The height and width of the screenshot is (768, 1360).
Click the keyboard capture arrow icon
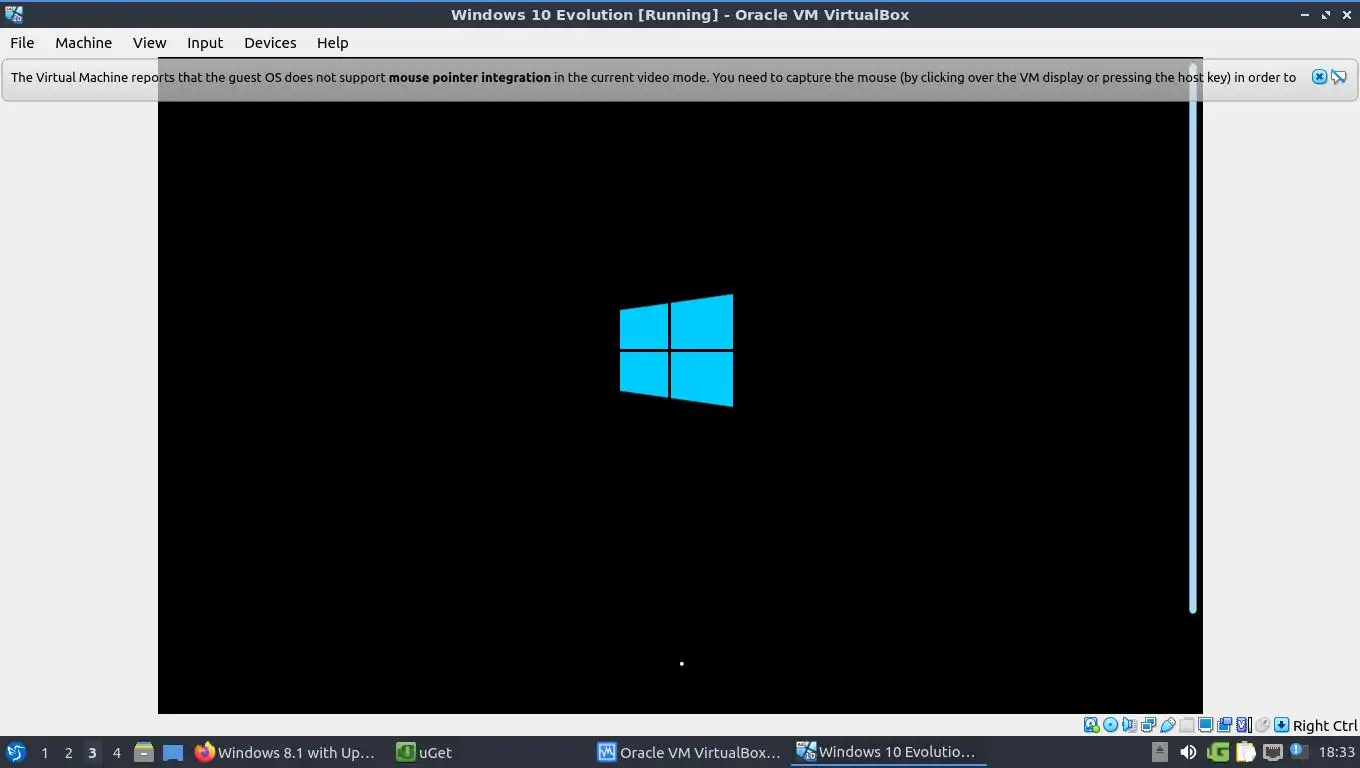1281,725
